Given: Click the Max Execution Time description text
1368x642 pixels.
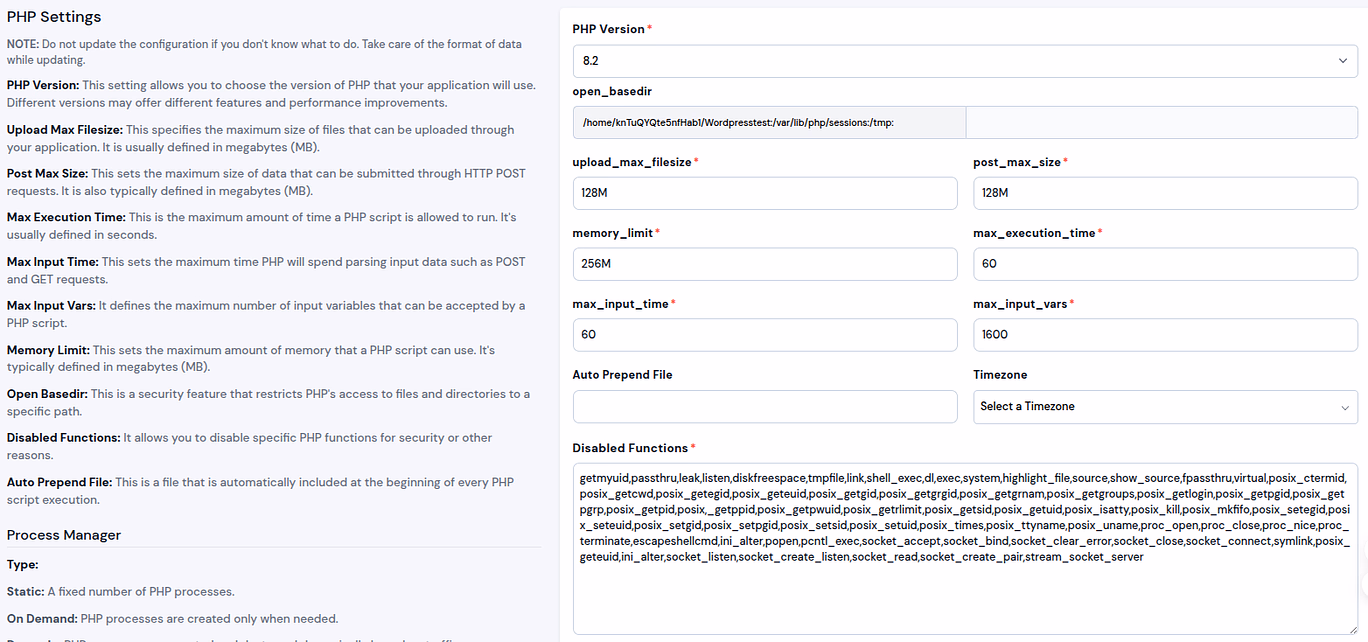Looking at the screenshot, I should [x=262, y=226].
